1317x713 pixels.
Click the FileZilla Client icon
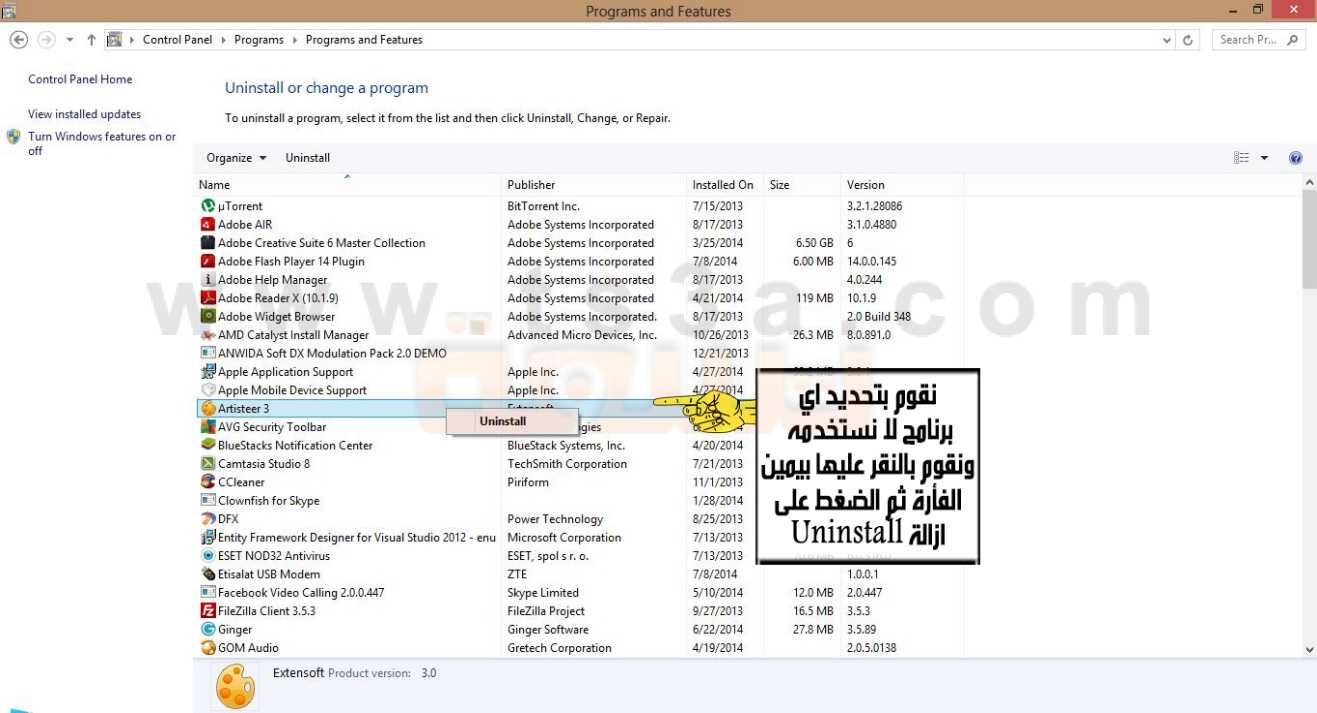(208, 611)
